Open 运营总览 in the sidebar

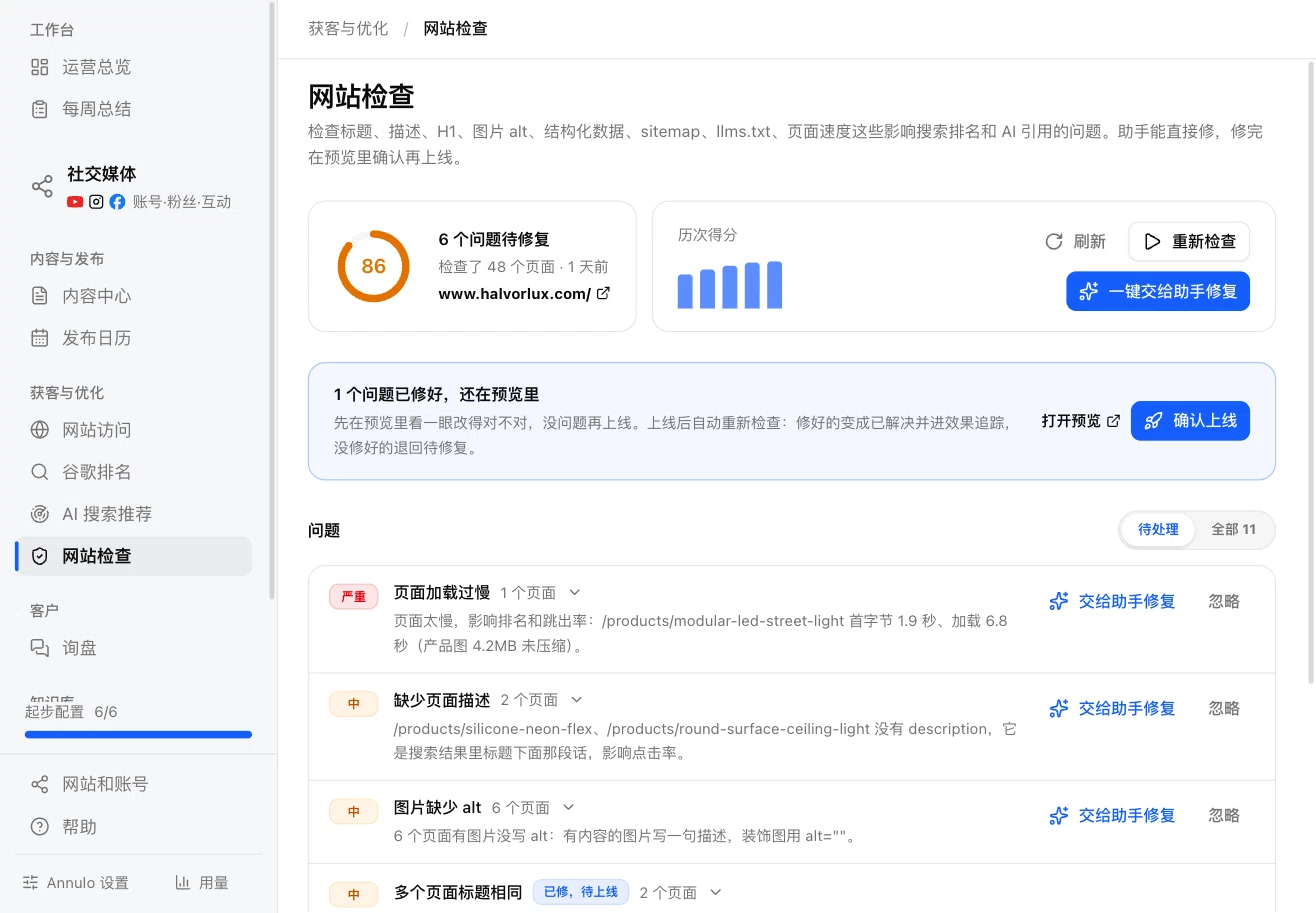(134, 67)
